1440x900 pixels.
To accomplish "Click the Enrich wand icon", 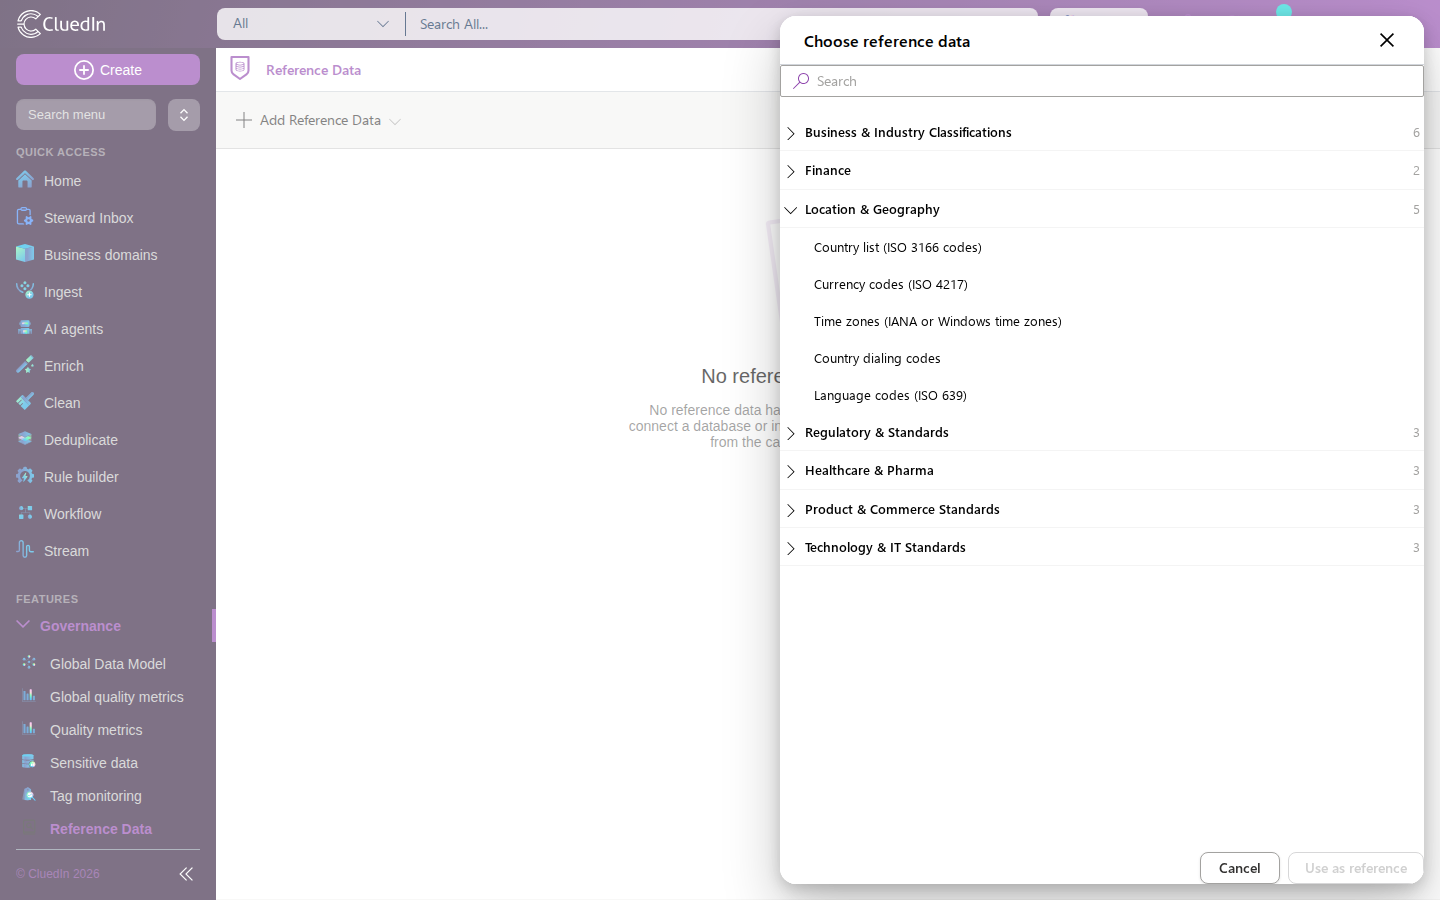I will [x=25, y=365].
